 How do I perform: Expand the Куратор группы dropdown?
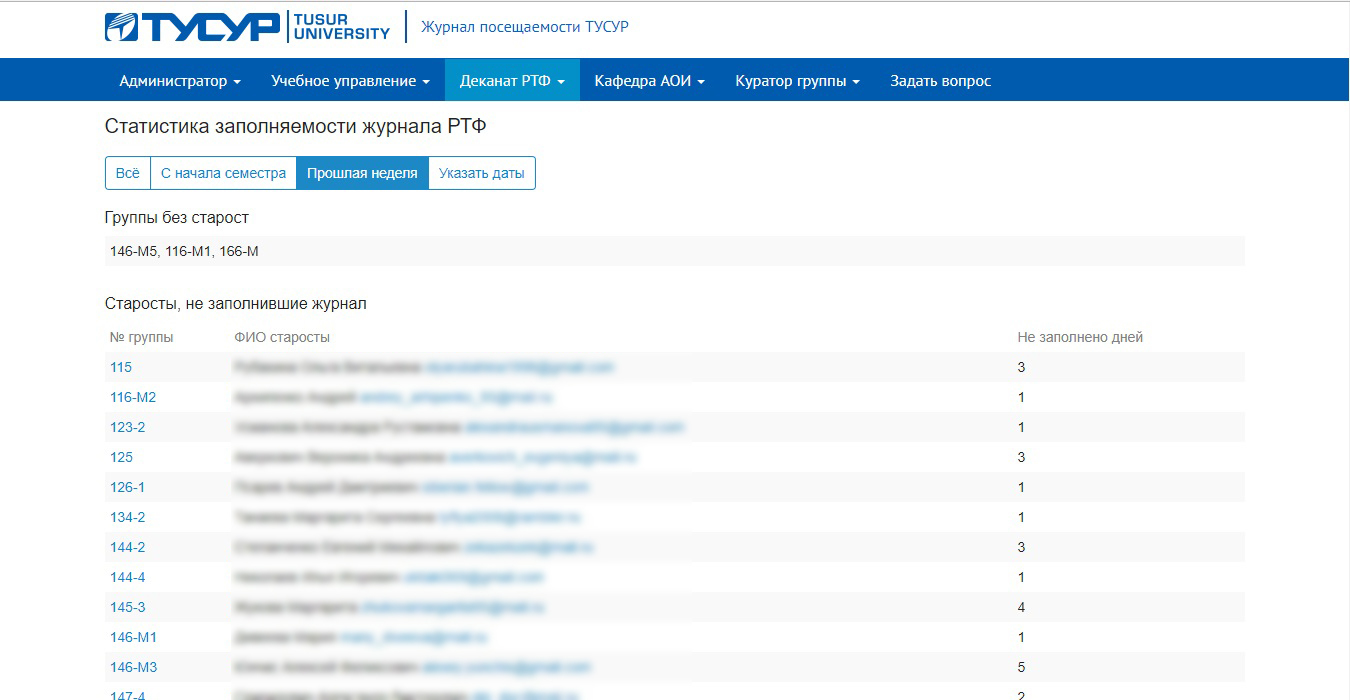[x=797, y=81]
